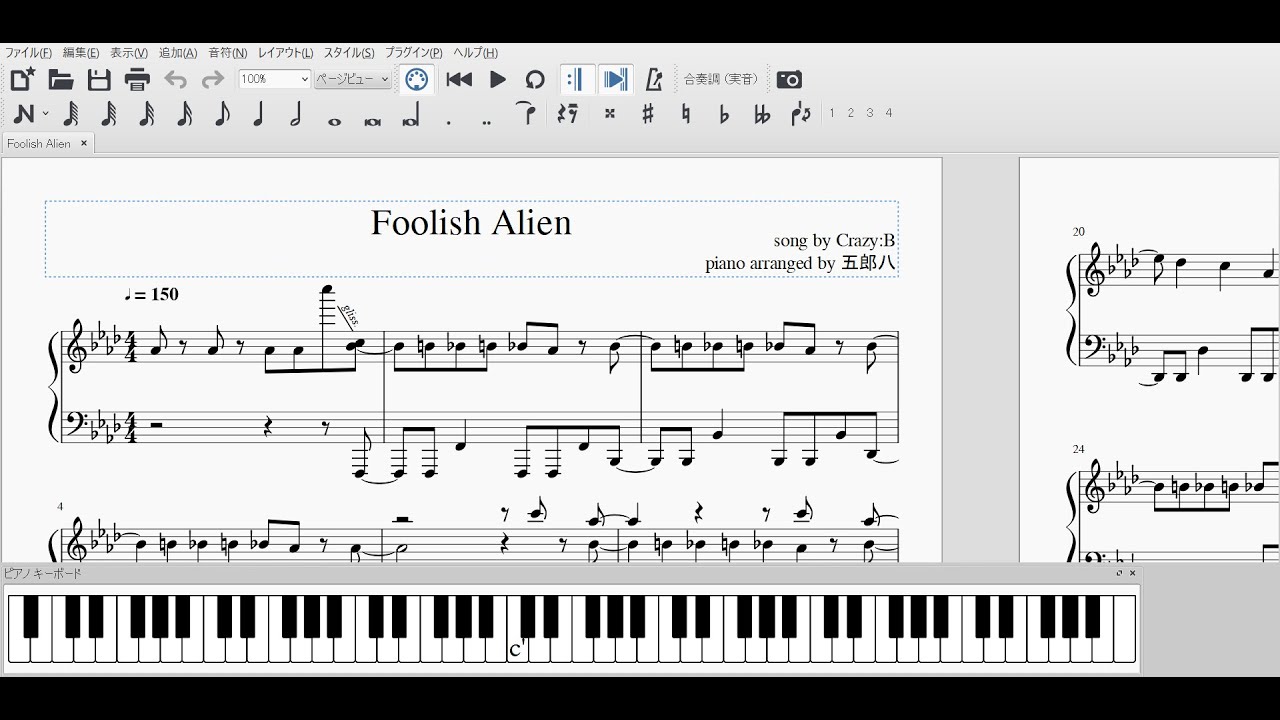
Task: Apply double sharp accidental
Action: coord(610,114)
